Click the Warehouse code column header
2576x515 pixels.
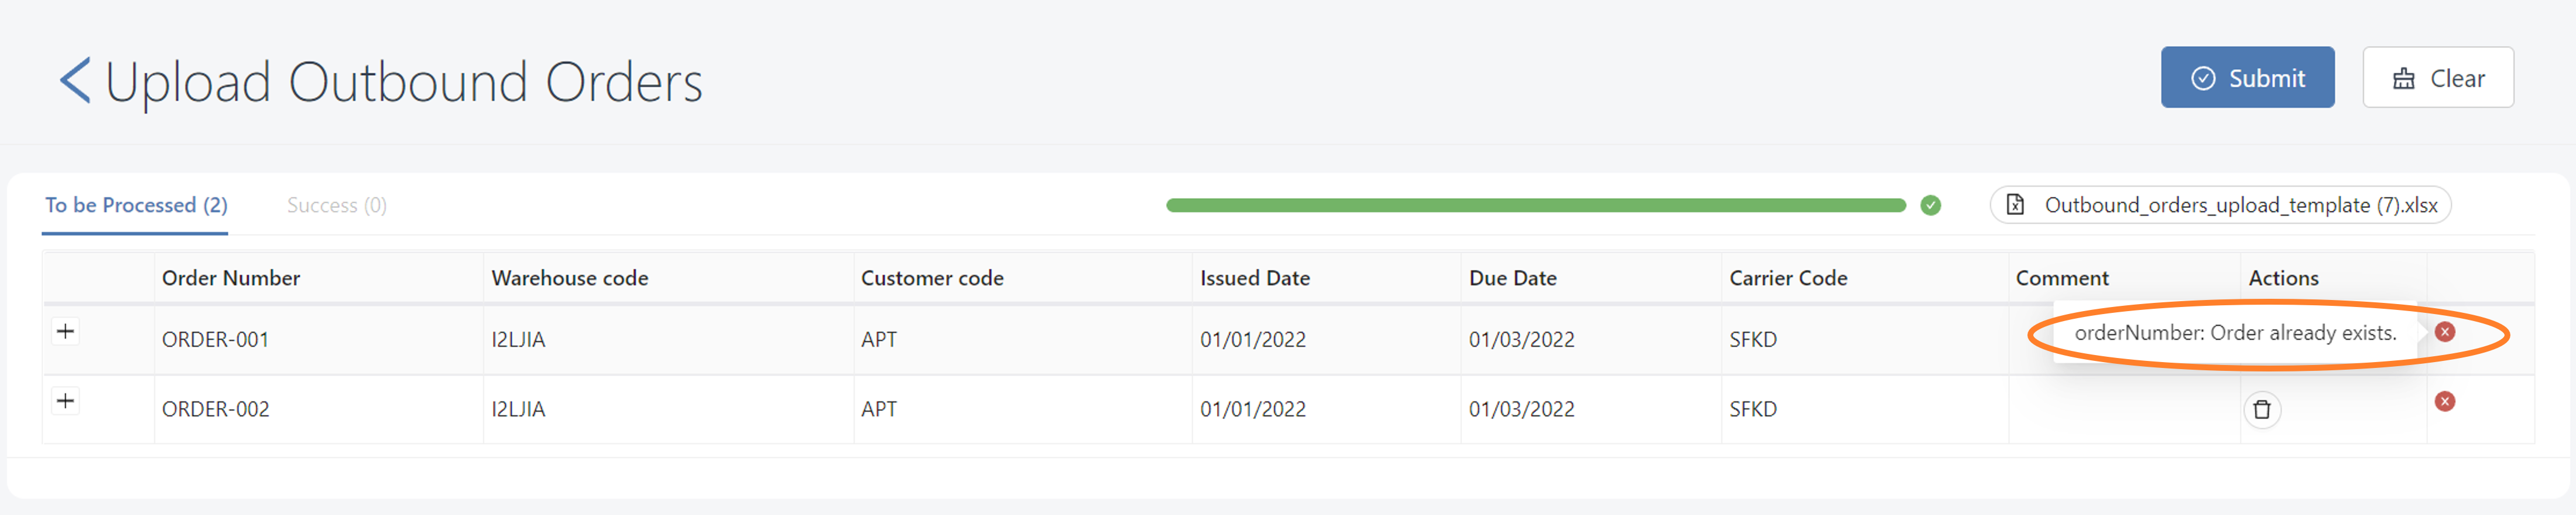coord(569,278)
